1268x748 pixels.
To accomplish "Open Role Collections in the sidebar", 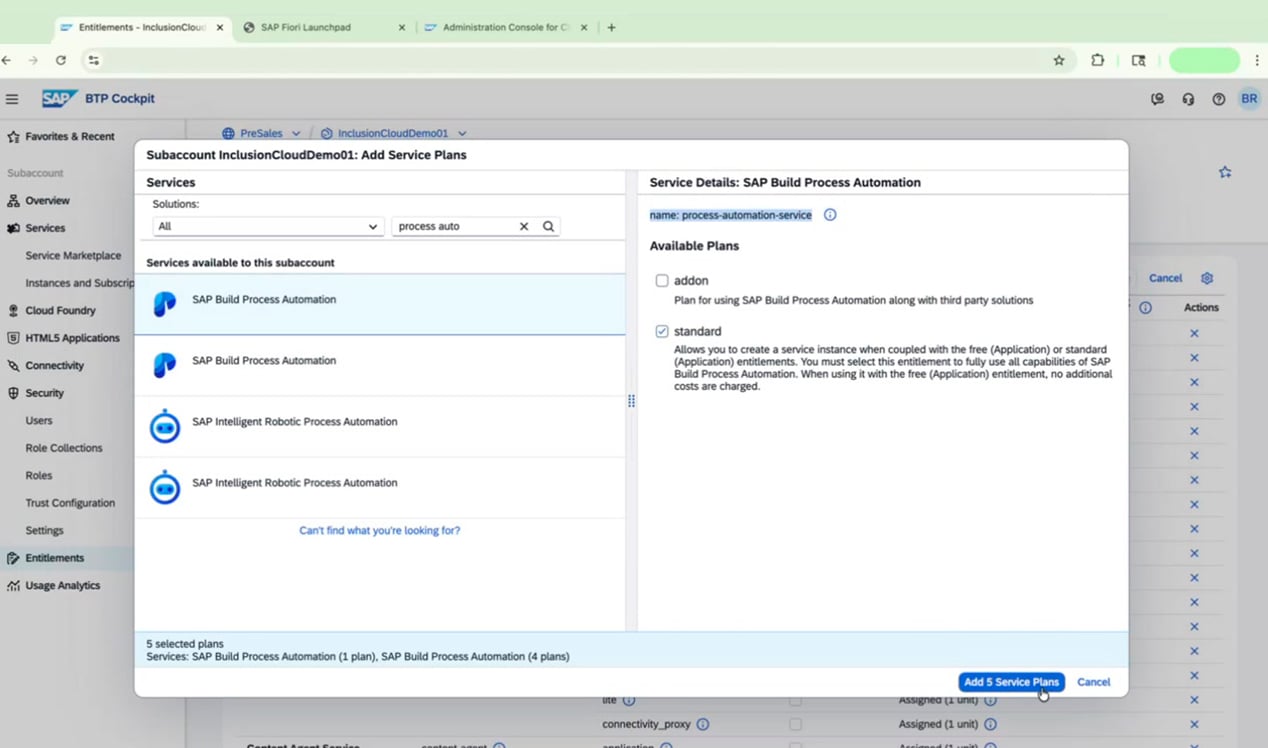I will click(63, 448).
